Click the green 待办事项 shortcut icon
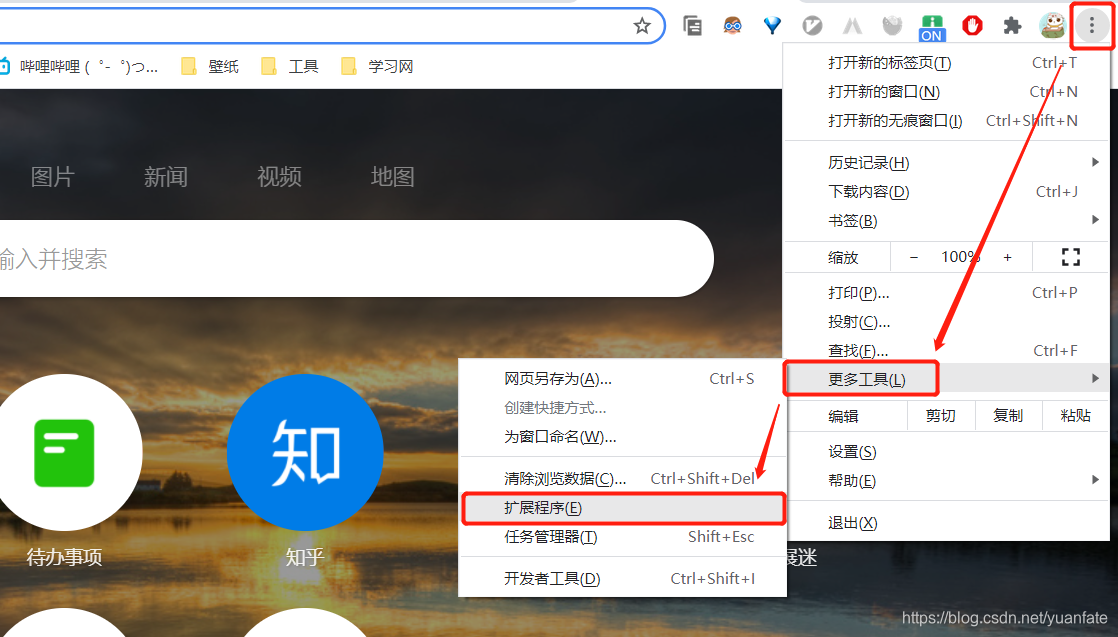 coord(64,453)
